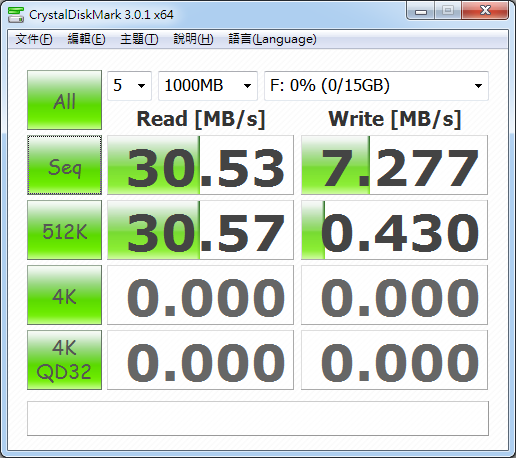The height and width of the screenshot is (458, 516).
Task: Start the 4K random test
Action: click(x=64, y=295)
